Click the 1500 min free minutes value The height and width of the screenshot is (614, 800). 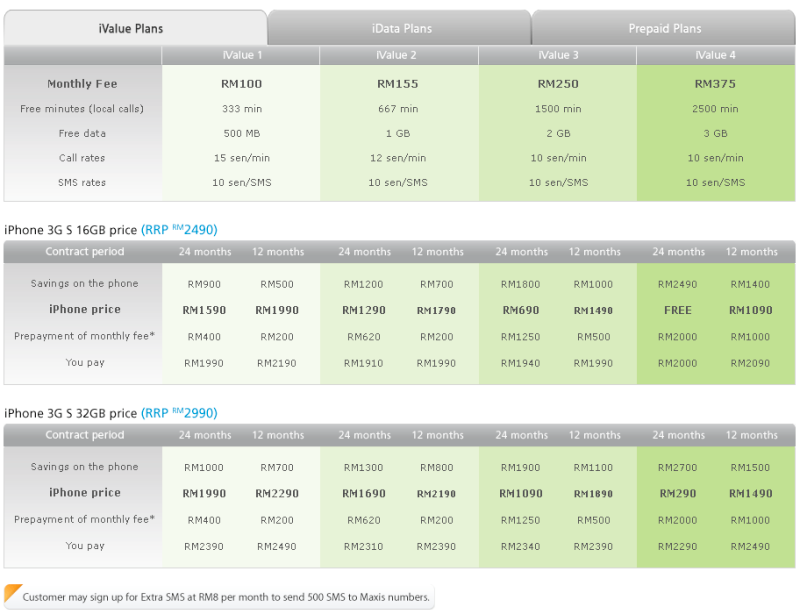click(x=558, y=109)
